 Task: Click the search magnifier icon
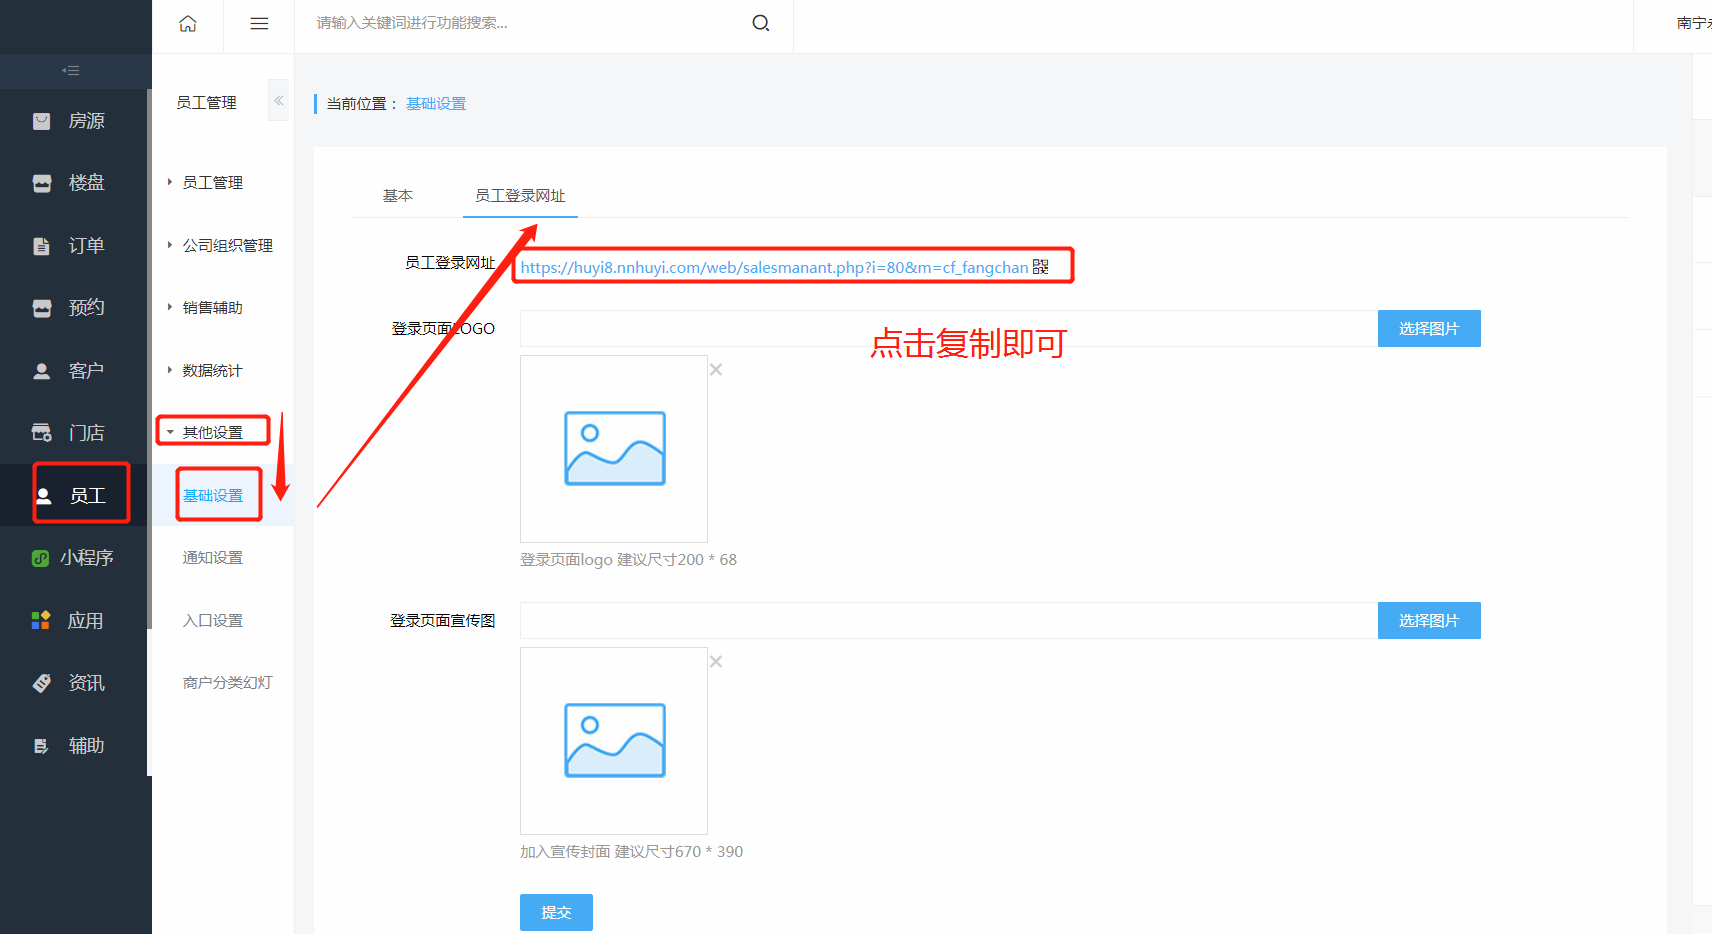[761, 23]
